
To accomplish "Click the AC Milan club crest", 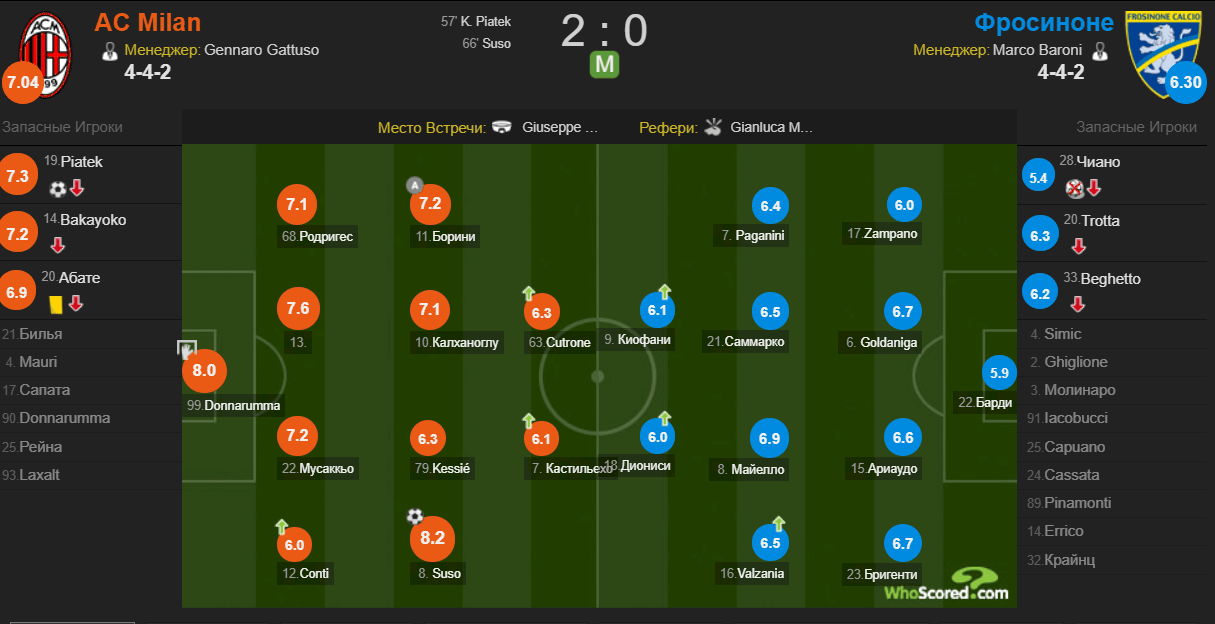I will pos(46,53).
